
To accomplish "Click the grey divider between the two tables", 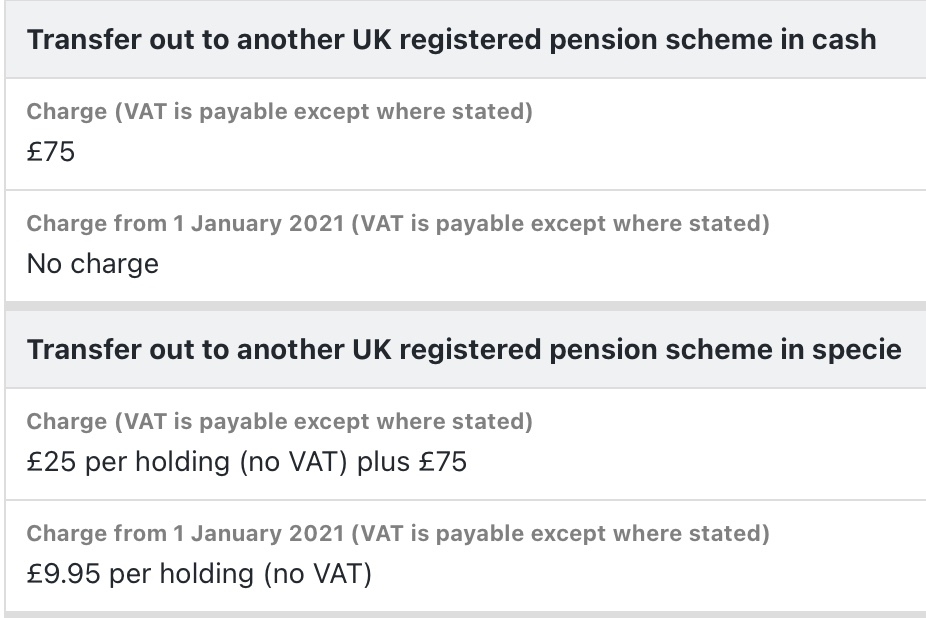I will pyautogui.click(x=465, y=306).
